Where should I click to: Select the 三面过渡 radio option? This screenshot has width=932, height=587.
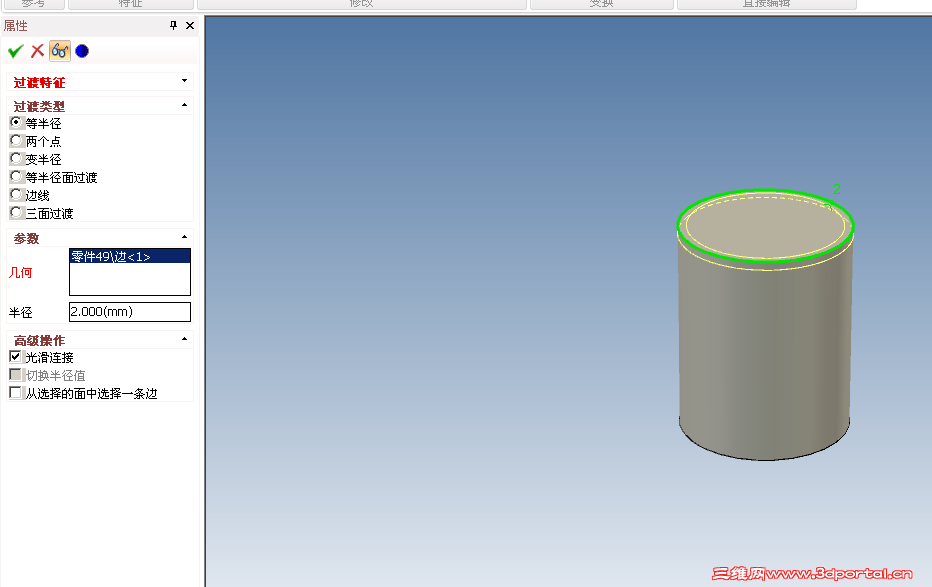16,212
